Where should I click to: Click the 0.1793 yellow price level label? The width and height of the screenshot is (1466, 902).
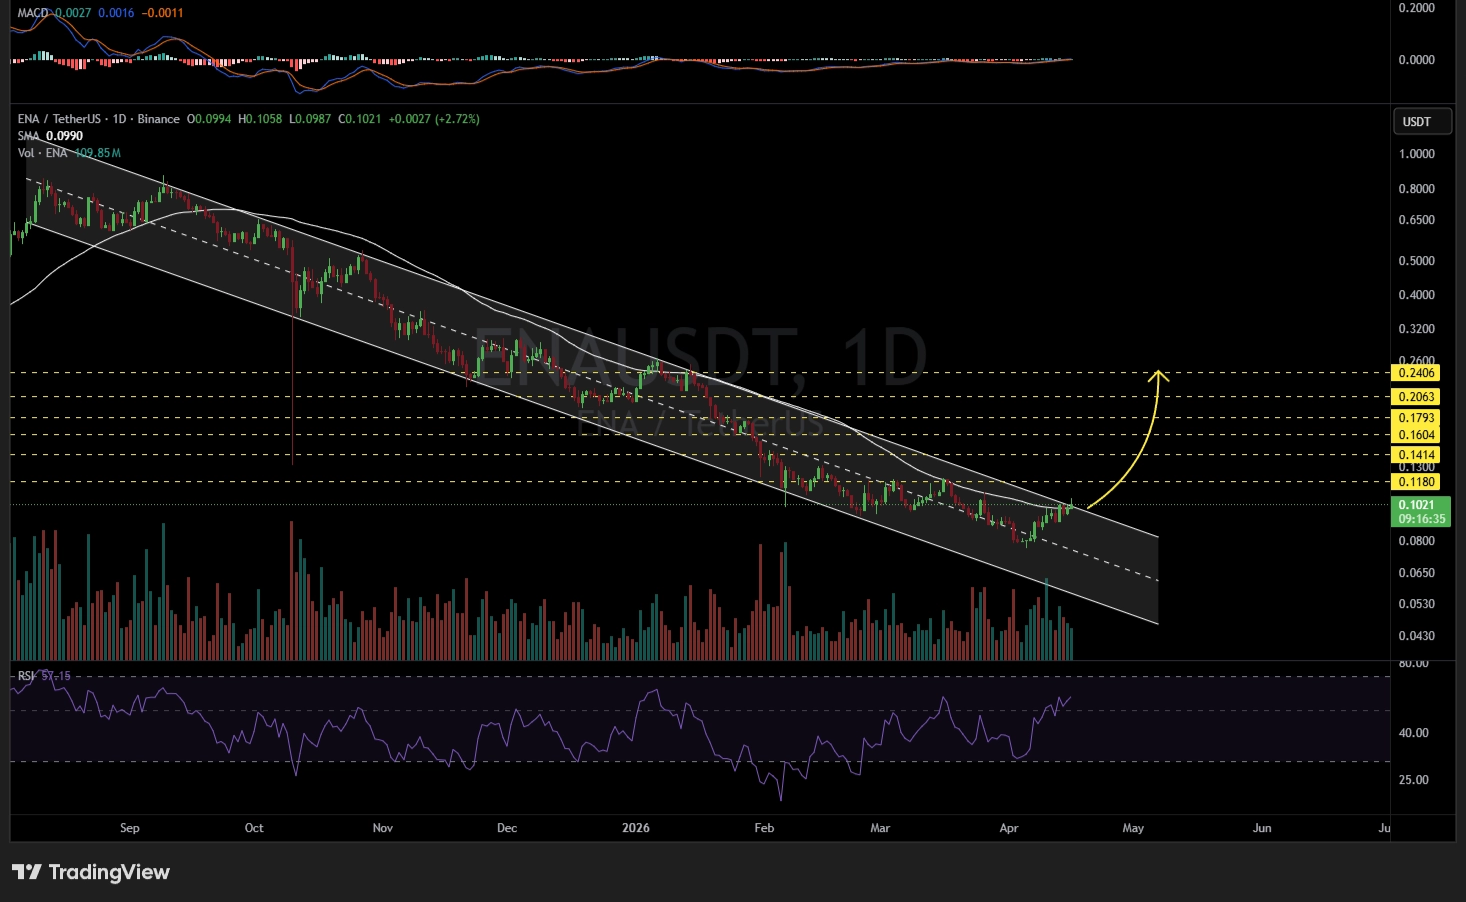(x=1416, y=418)
